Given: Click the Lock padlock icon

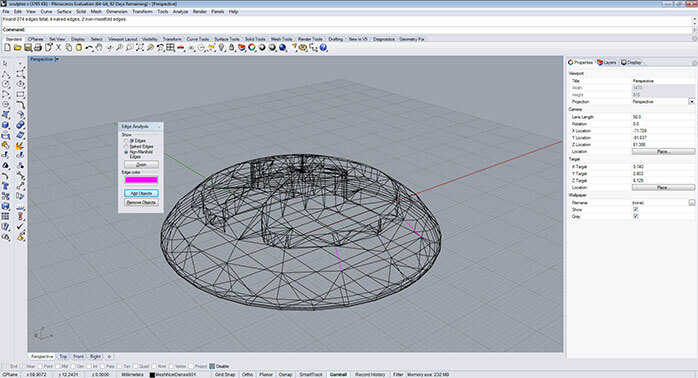Looking at the screenshot, I should pyautogui.click(x=232, y=48).
